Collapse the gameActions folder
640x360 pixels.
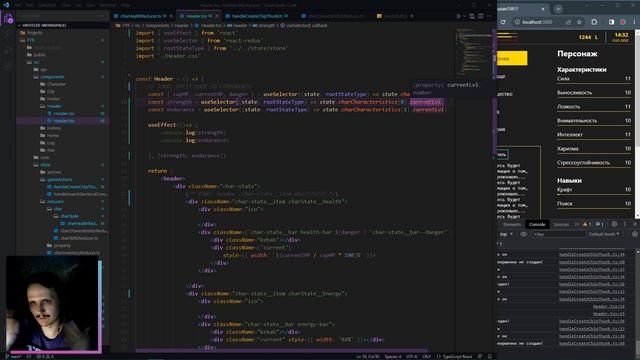[59, 180]
